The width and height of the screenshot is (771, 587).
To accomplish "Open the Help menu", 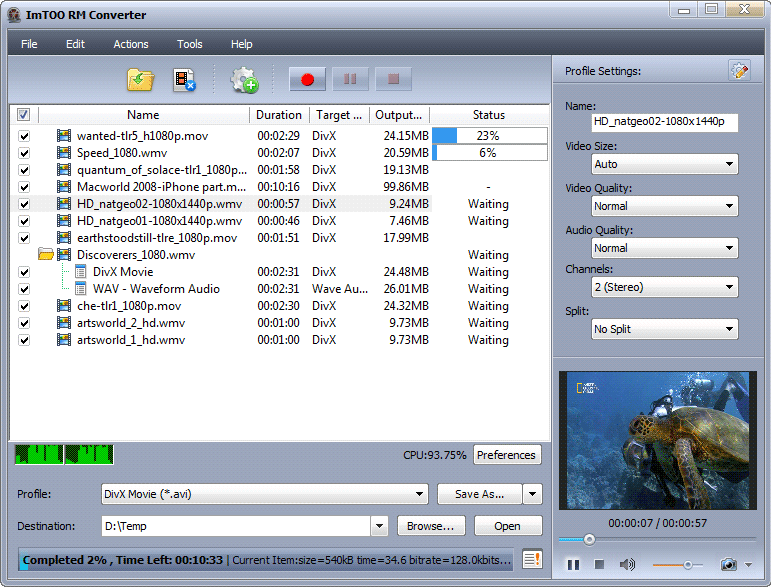I will [241, 44].
